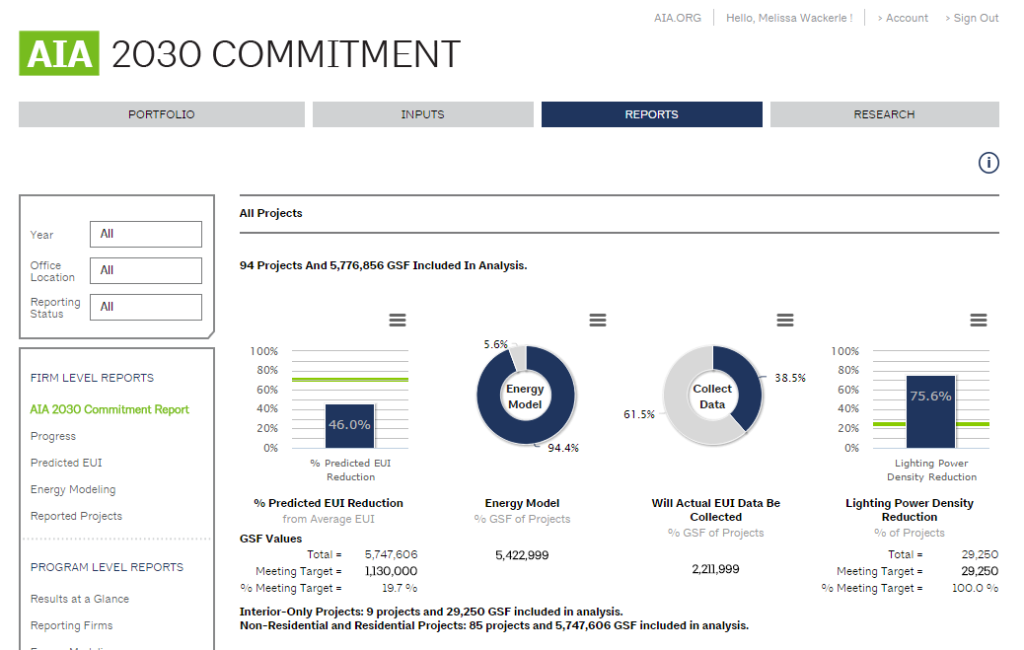Expand the Office Location dropdown
This screenshot has width=1024, height=650.
(146, 271)
